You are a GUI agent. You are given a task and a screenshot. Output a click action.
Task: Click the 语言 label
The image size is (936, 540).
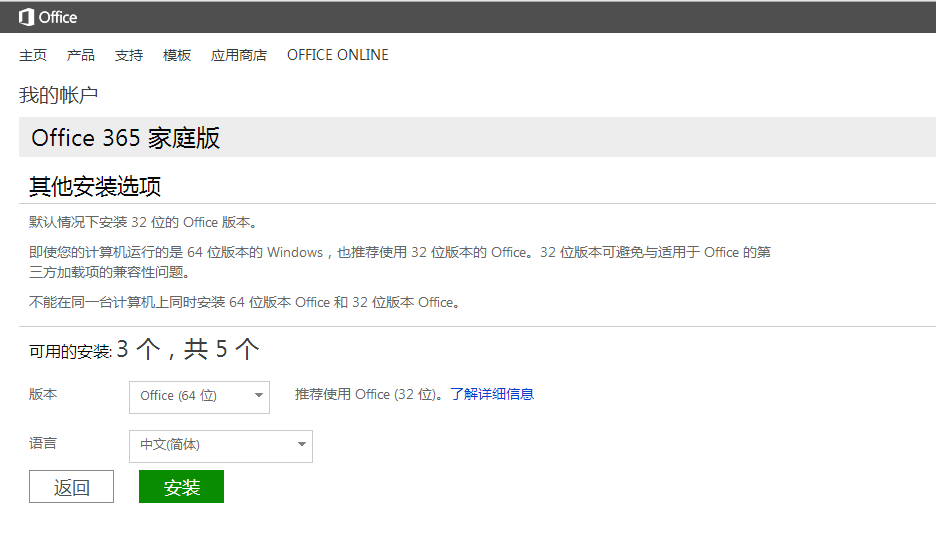[x=43, y=443]
